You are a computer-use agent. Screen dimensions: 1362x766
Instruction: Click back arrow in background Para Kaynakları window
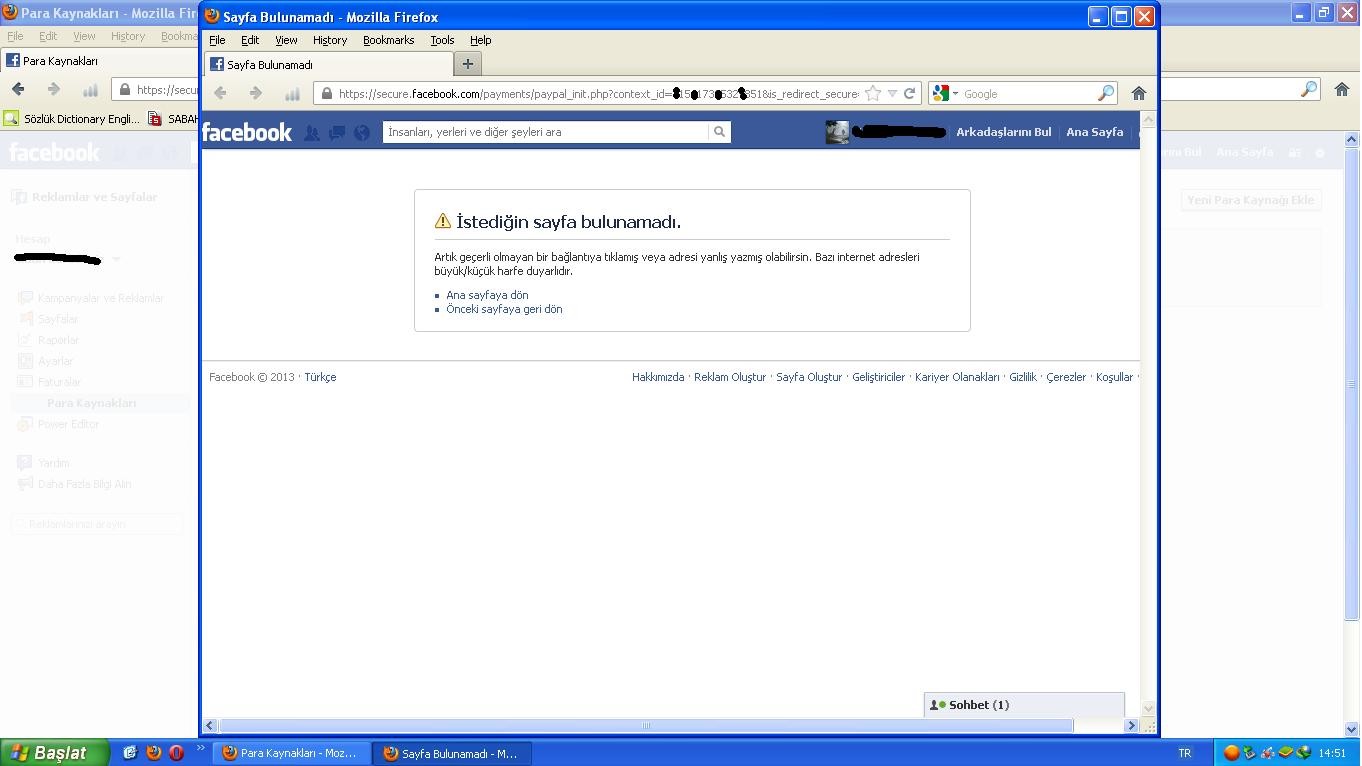(18, 89)
